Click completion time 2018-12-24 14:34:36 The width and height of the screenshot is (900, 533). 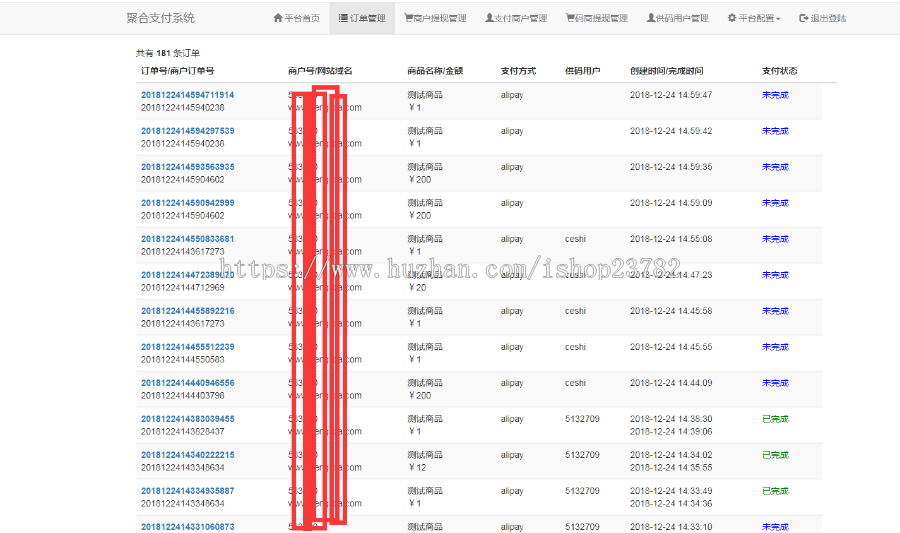pos(671,504)
